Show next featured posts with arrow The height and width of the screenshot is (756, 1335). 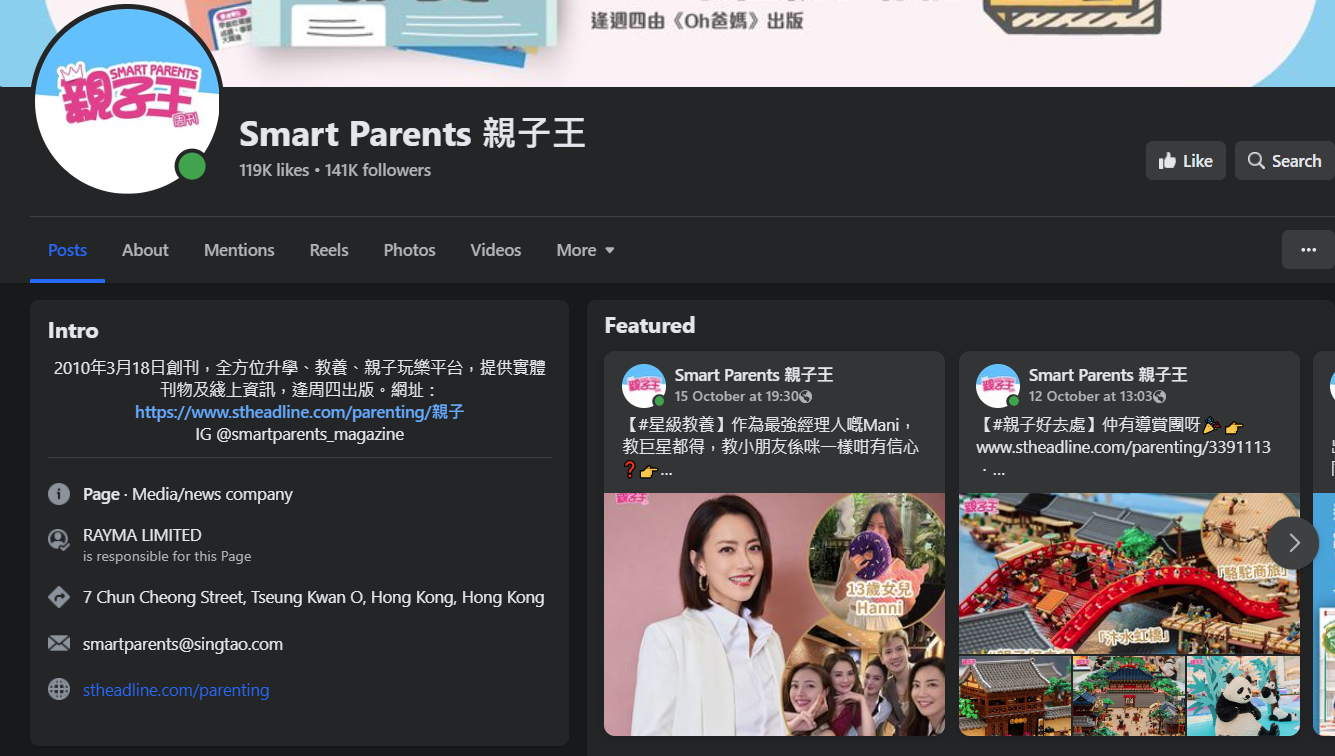[x=1293, y=543]
